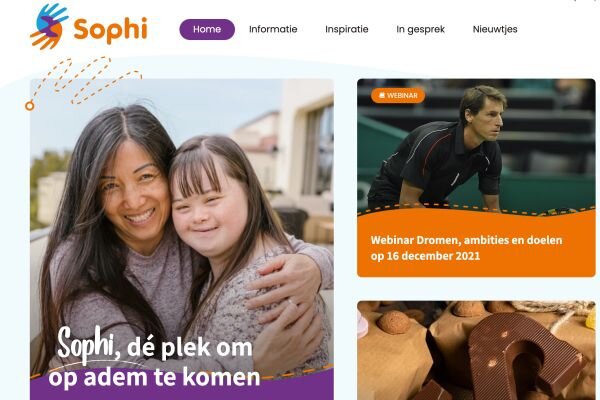The width and height of the screenshot is (600, 400).
Task: Click the orange dotted squiggle decoration above the hero
Action: pyautogui.click(x=88, y=80)
